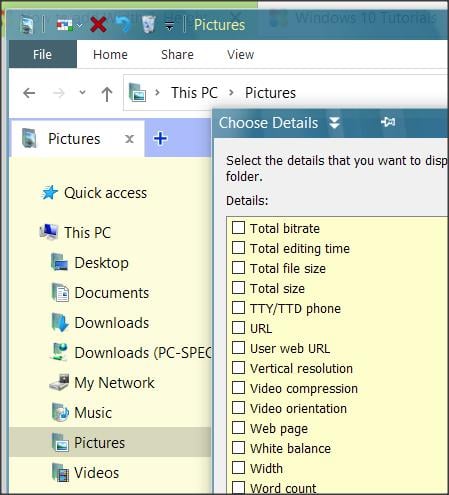Click the blue Undo arrow icon

(x=123, y=25)
